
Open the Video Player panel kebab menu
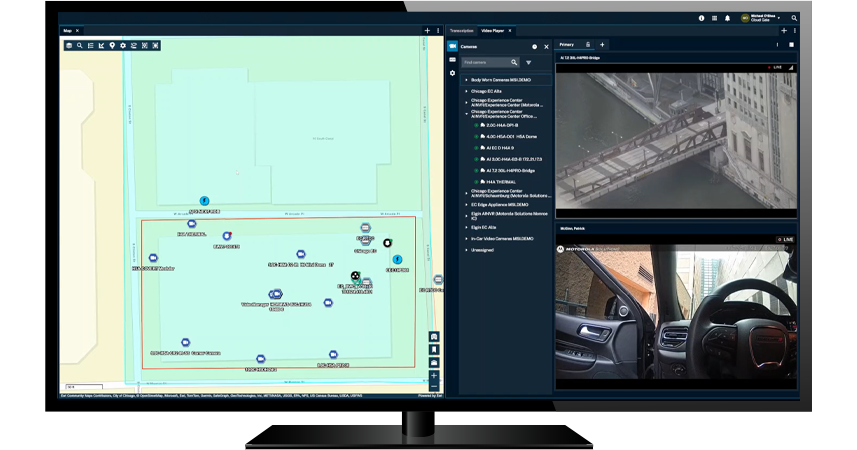click(x=794, y=31)
